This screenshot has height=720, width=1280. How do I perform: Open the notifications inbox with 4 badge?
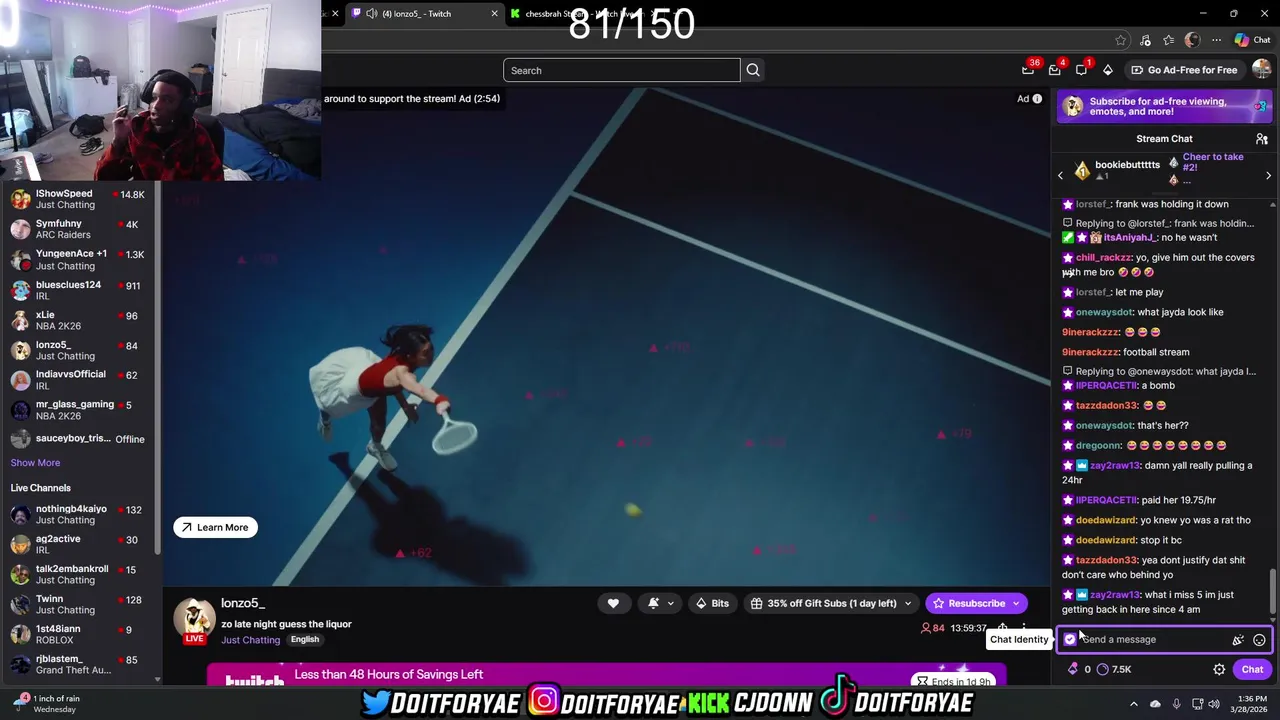click(1055, 69)
